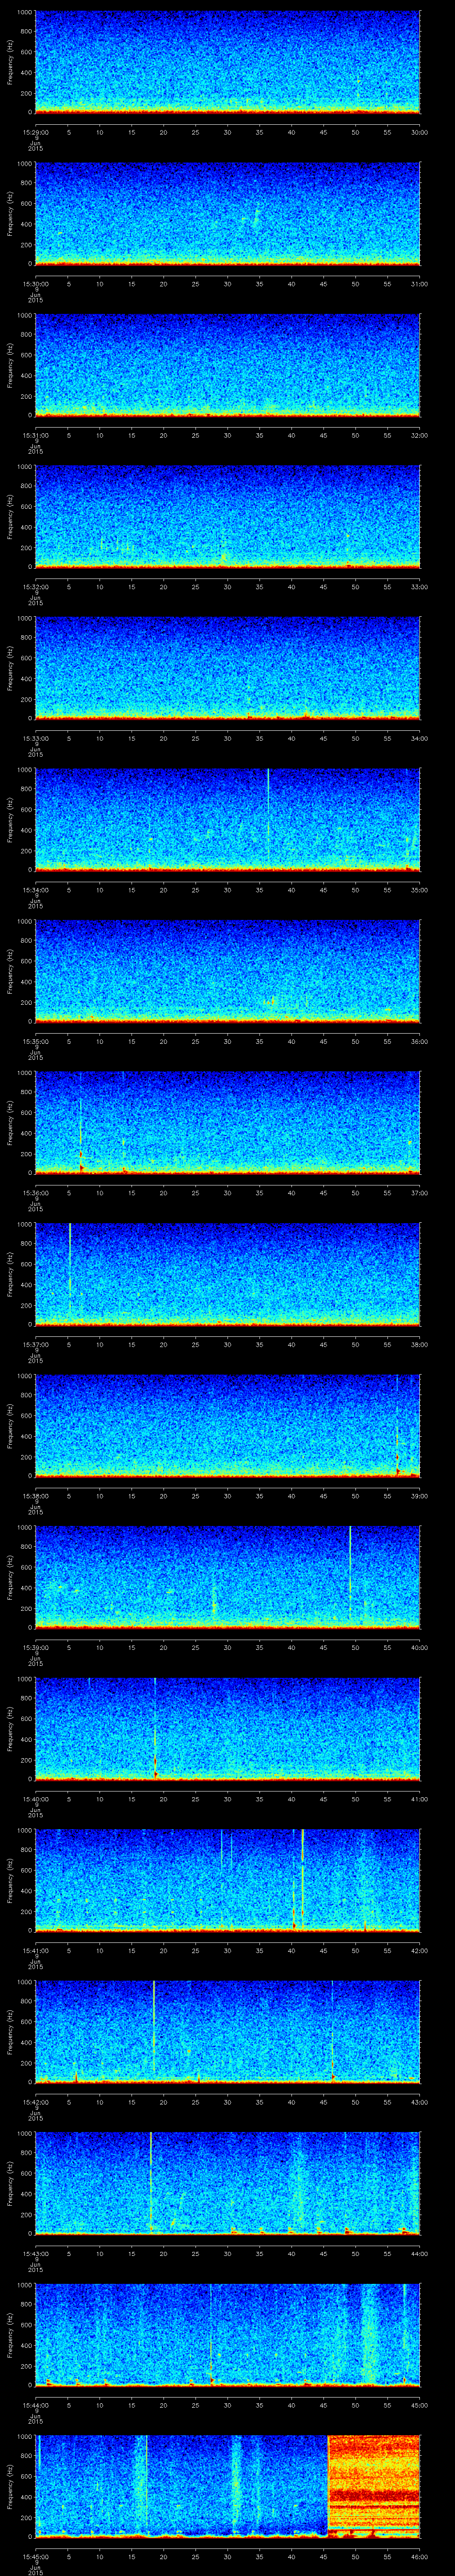Select the spectrogram panel beginning at 15:31:00
The height and width of the screenshot is (2576, 455).
227,365
